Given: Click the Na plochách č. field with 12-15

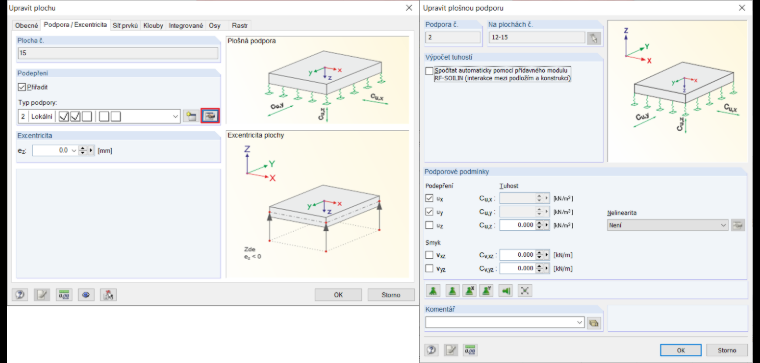Looking at the screenshot, I should tap(537, 38).
